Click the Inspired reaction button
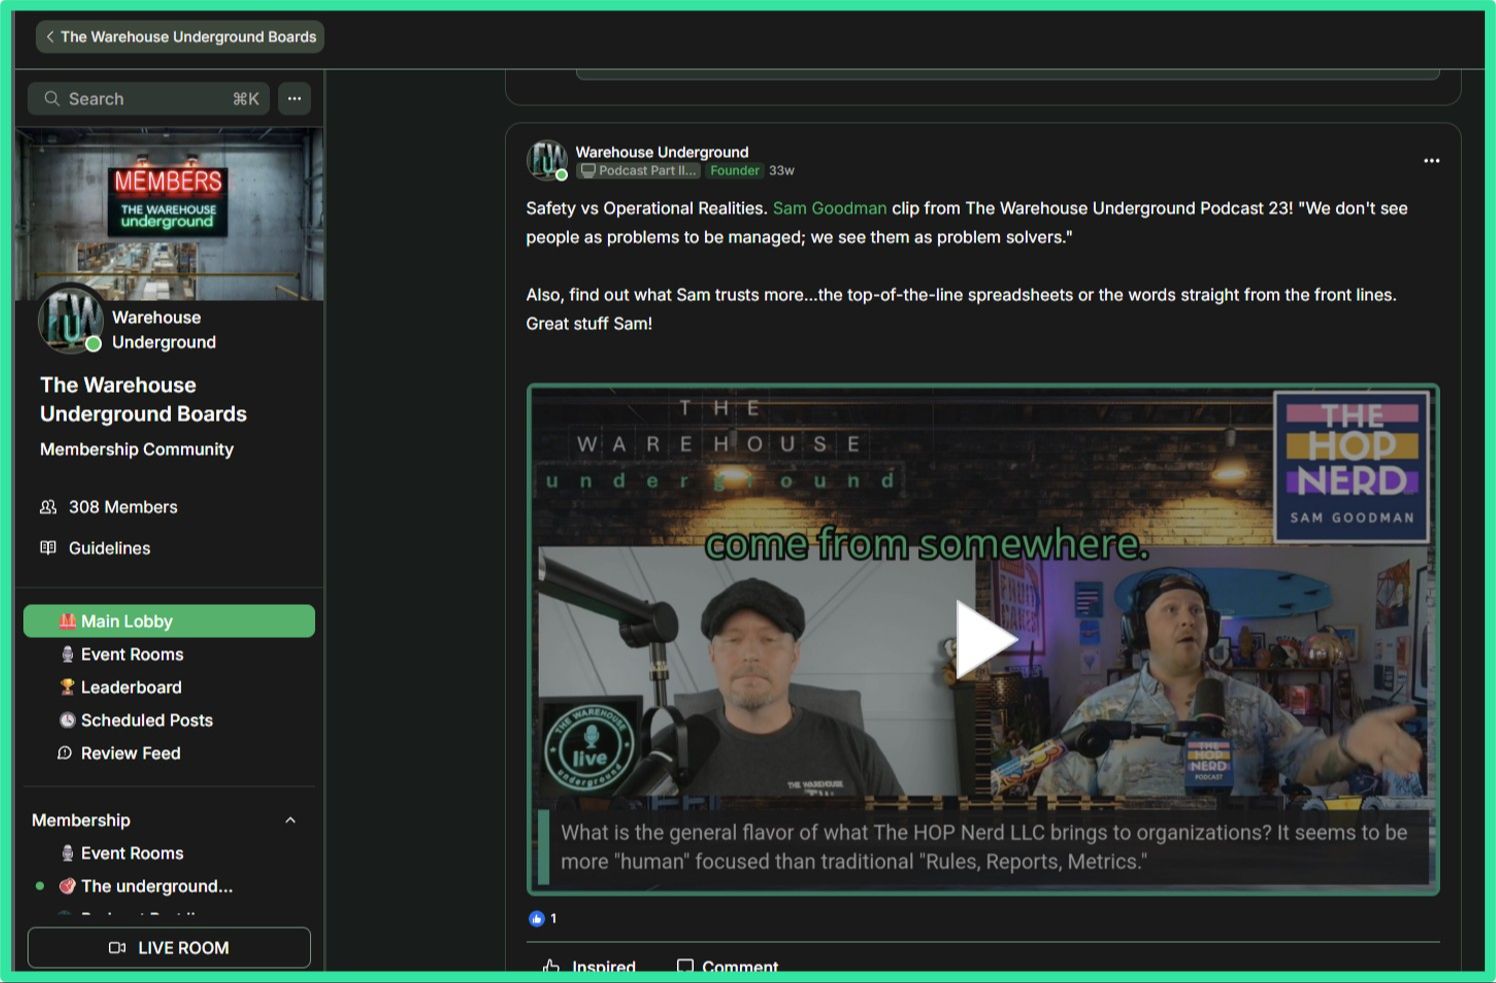 coord(589,967)
